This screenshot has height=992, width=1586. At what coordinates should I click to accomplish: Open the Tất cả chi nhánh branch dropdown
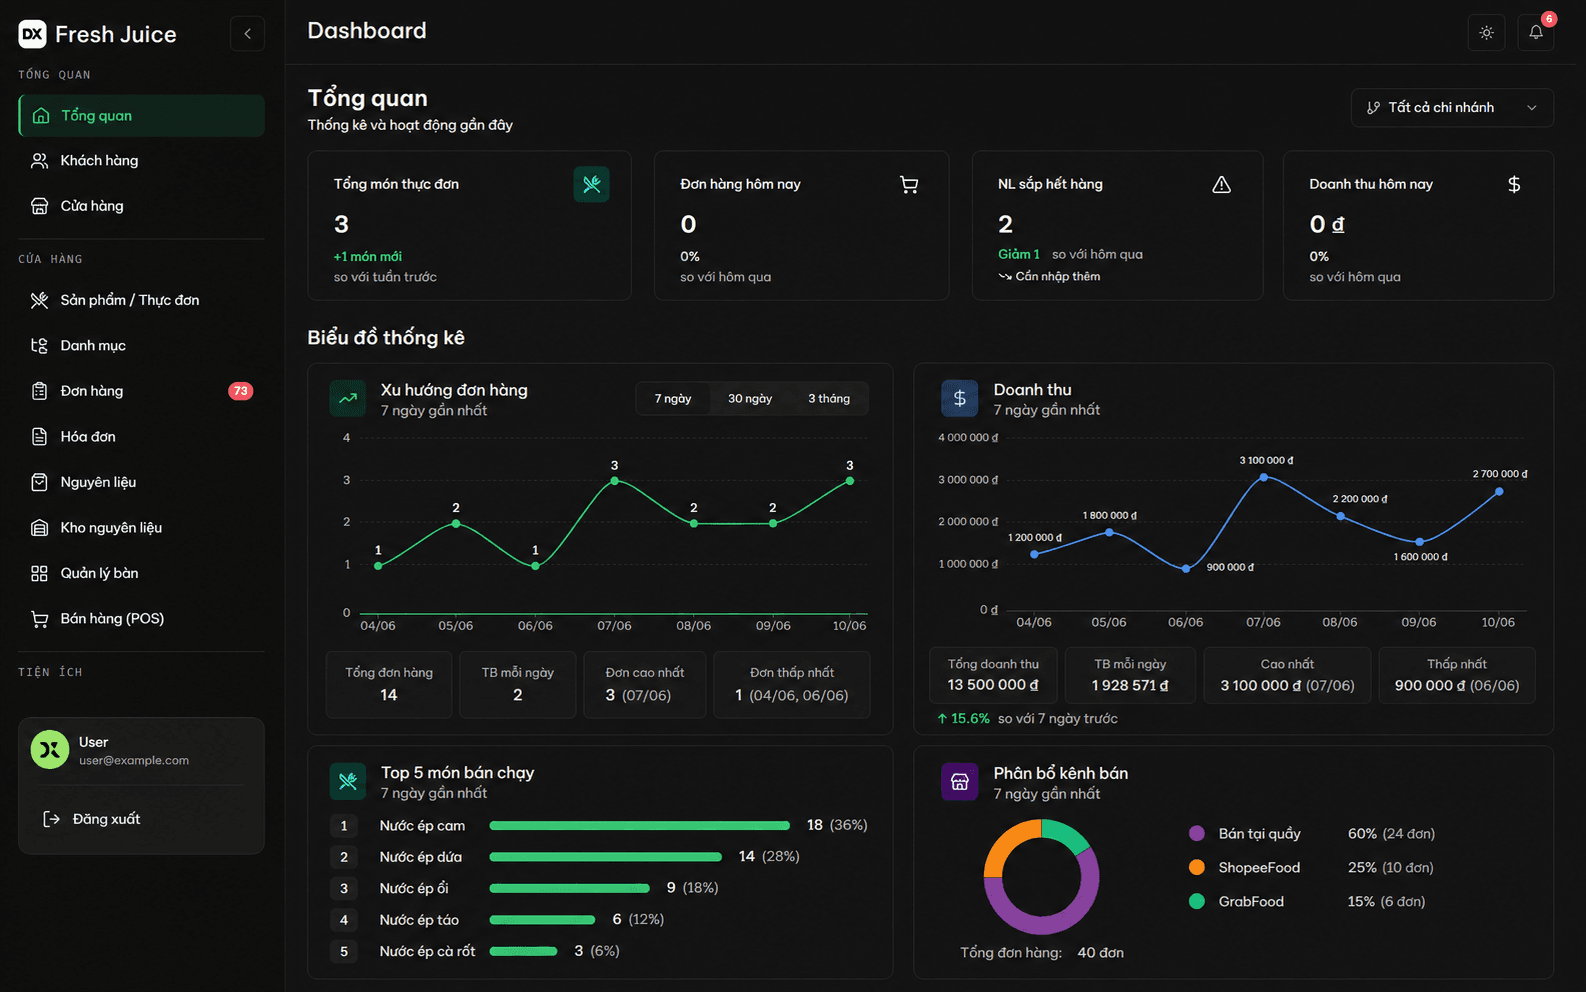point(1452,108)
